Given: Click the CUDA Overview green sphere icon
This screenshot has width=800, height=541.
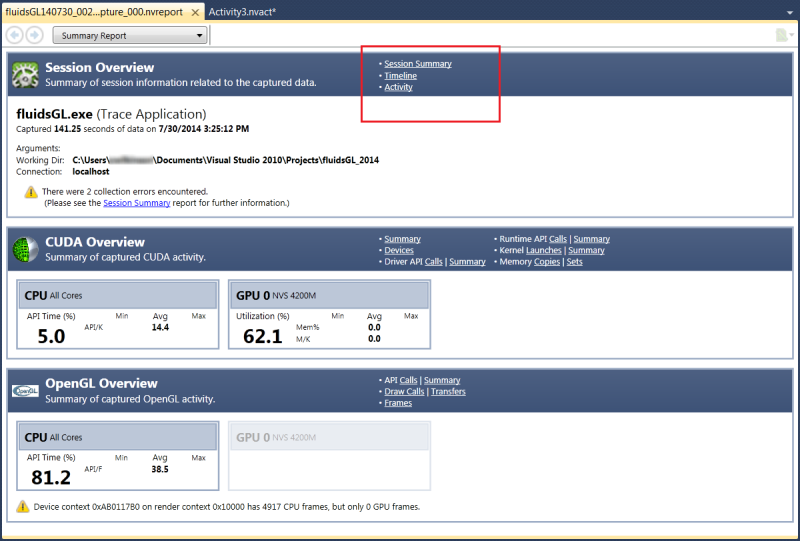Looking at the screenshot, I should click(25, 250).
